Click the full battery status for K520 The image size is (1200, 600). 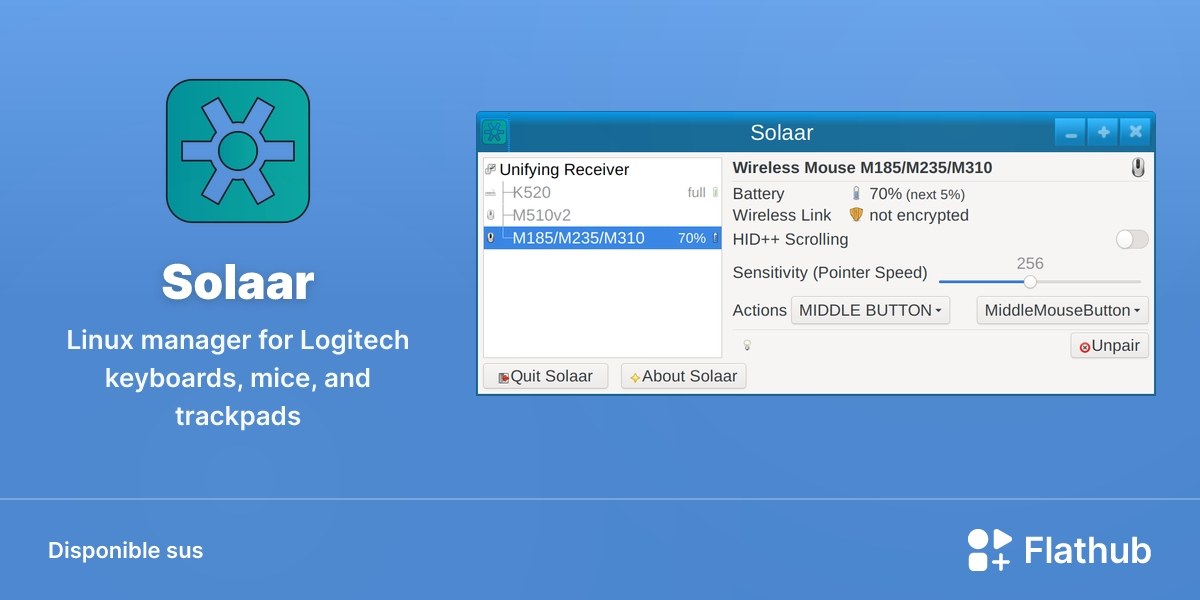click(696, 192)
